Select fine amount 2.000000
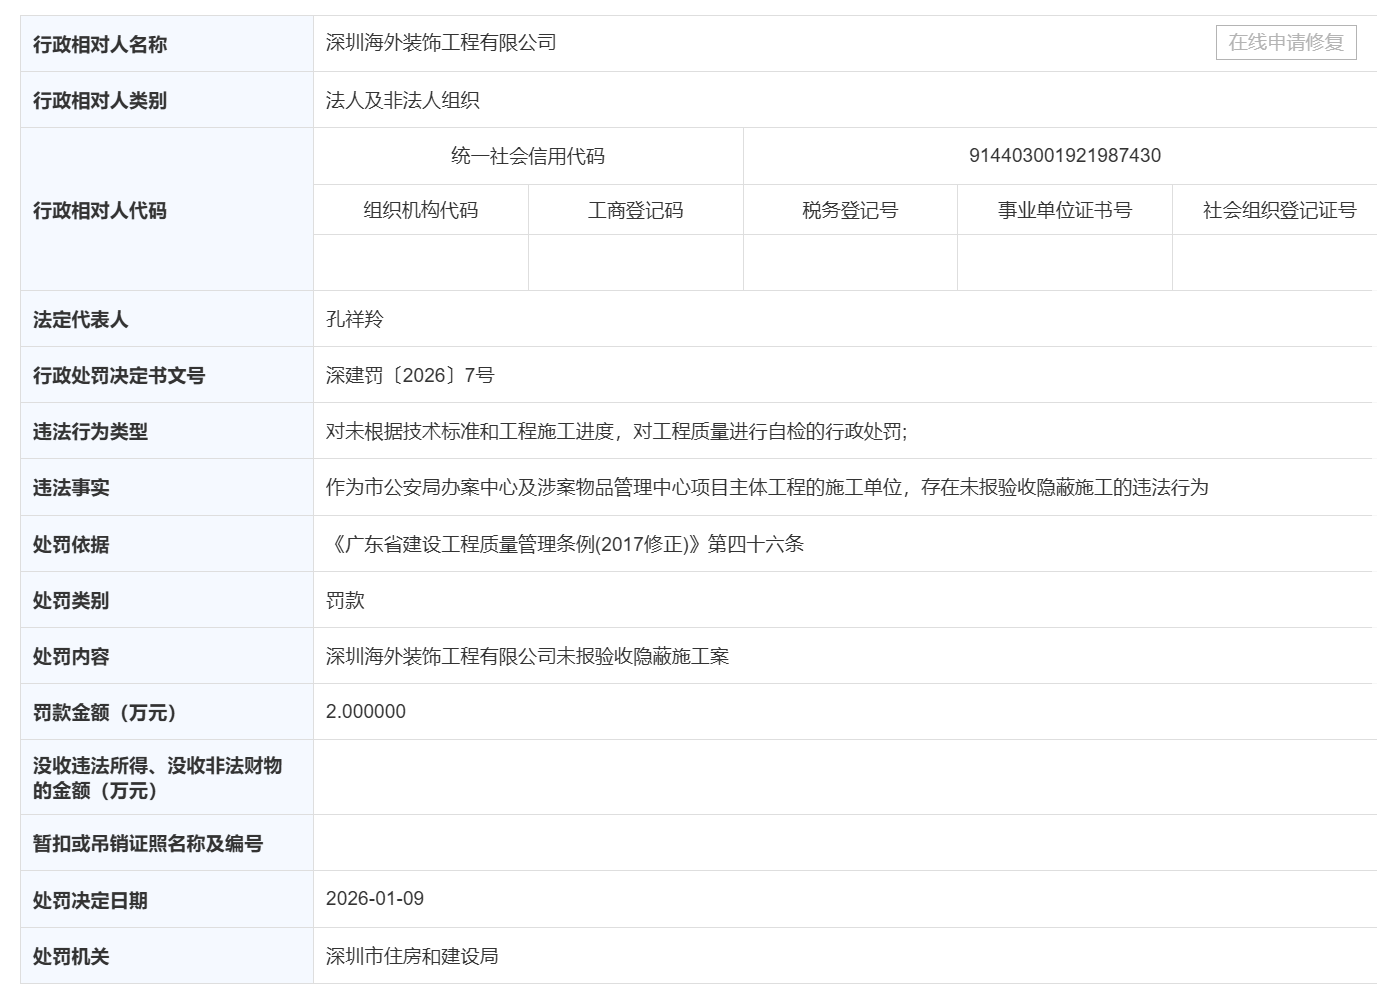Image resolution: width=1377 pixels, height=1004 pixels. (366, 712)
